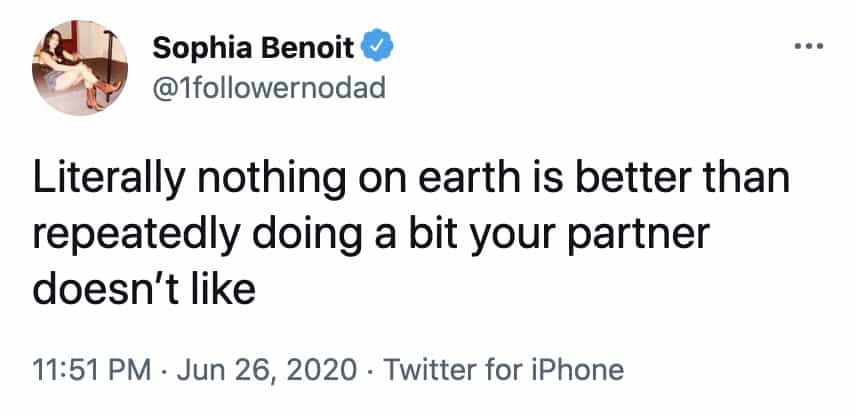
Task: Open the Twitter for iPhone source link
Action: tap(504, 370)
